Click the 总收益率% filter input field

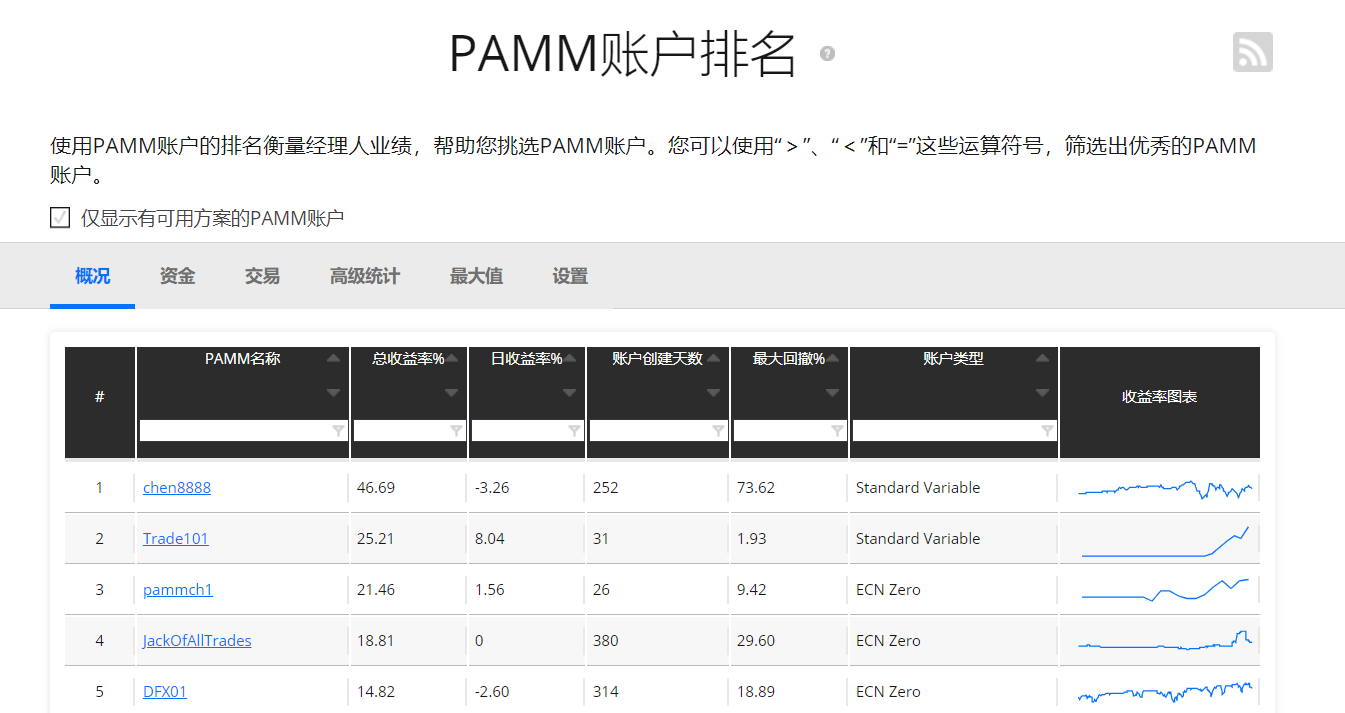pyautogui.click(x=409, y=430)
